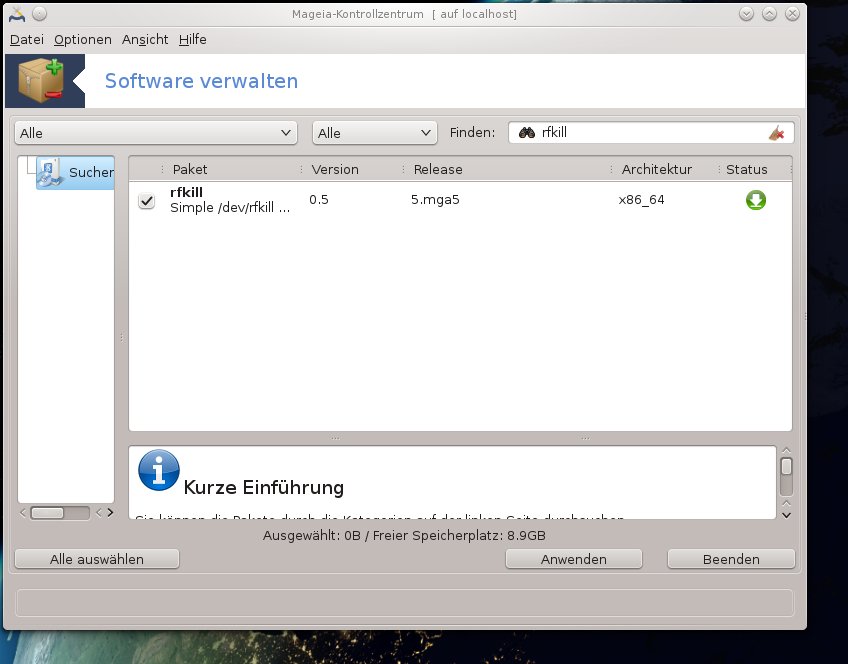This screenshot has width=848, height=664.
Task: Select the Suchergebnisse icon in sidebar
Action: [x=48, y=172]
